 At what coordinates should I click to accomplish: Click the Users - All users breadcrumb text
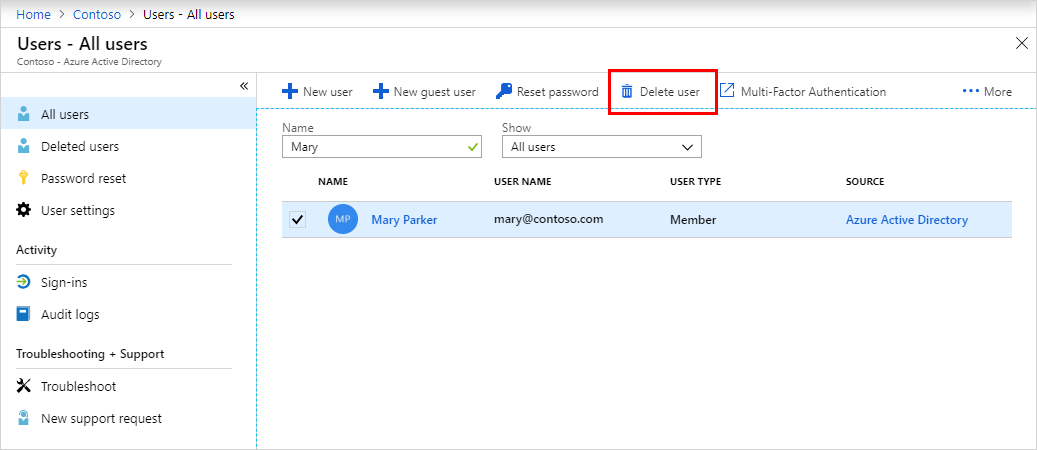(x=188, y=14)
